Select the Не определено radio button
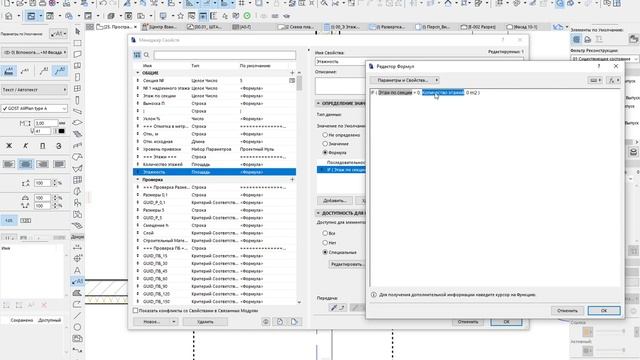This screenshot has width=640, height=360. 325,135
